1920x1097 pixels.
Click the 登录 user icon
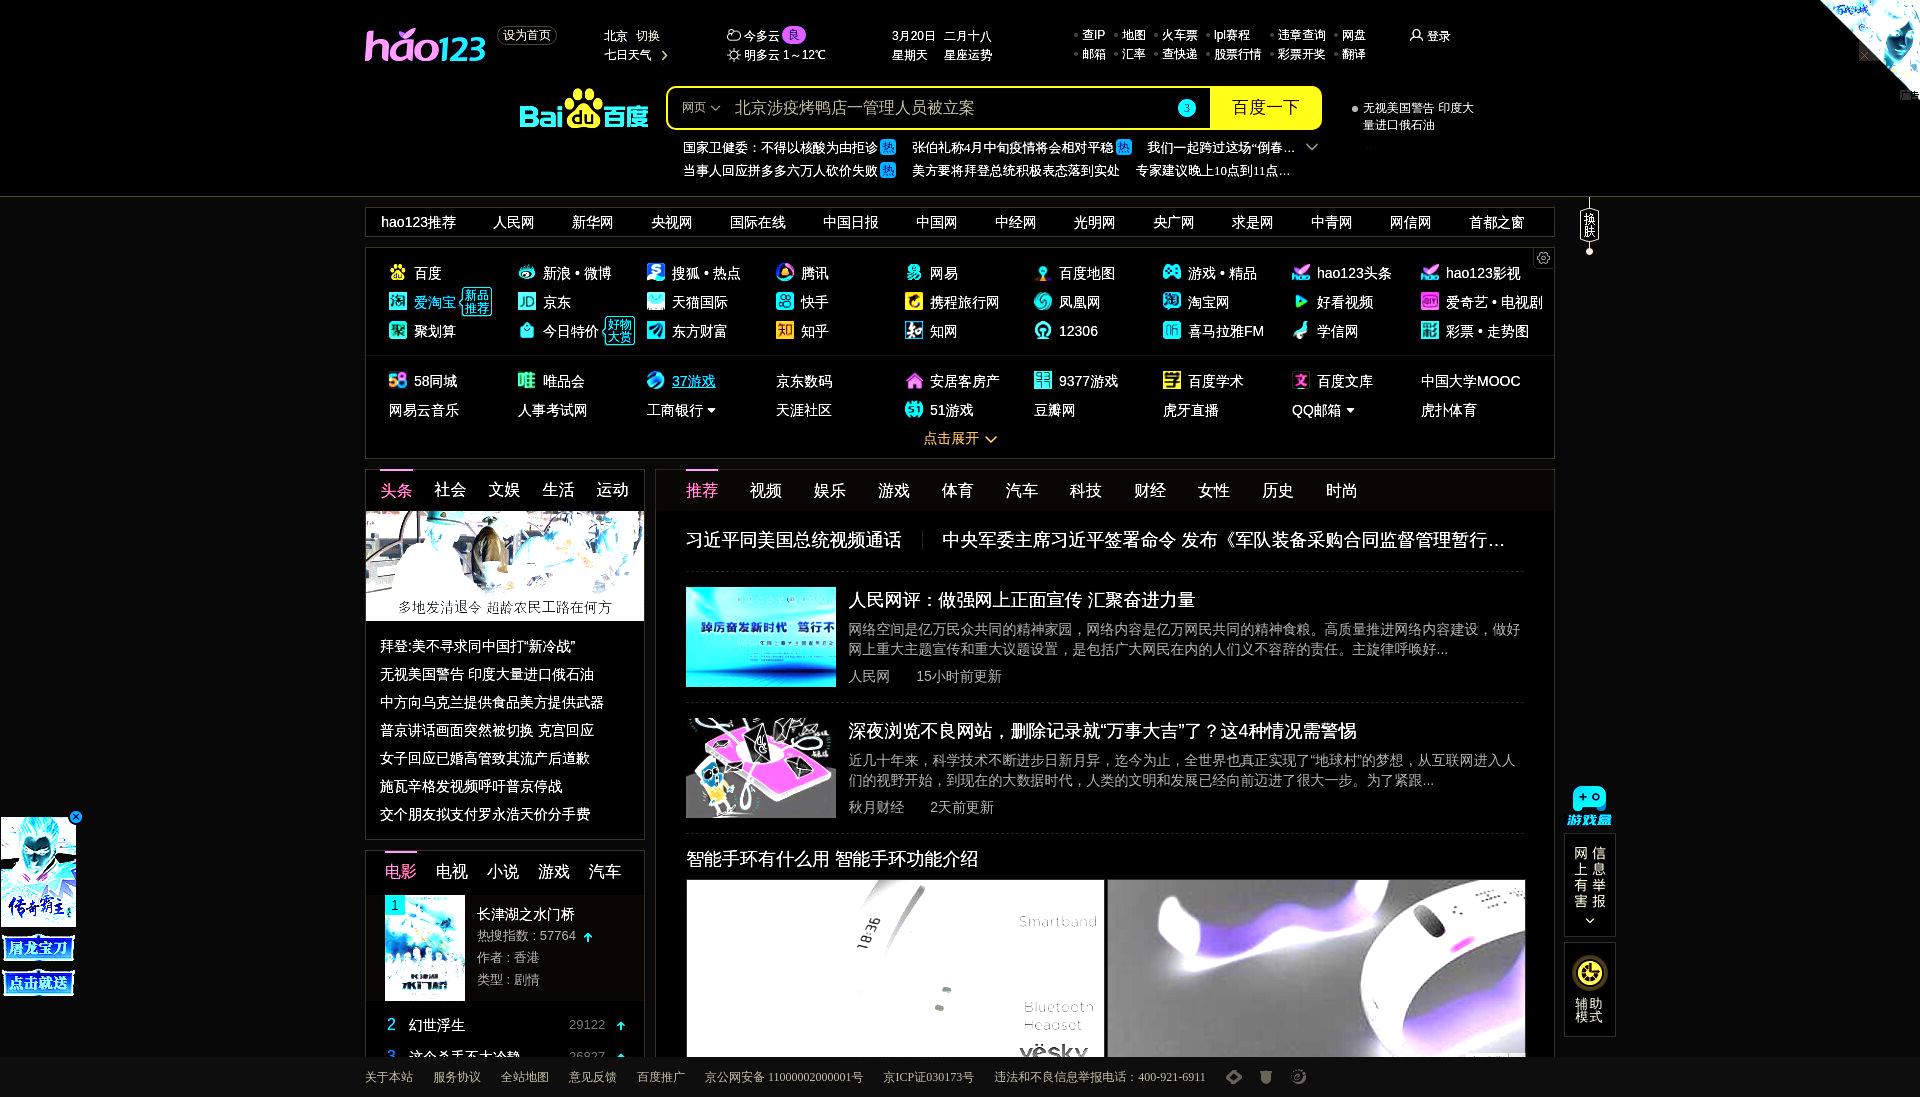tap(1416, 35)
